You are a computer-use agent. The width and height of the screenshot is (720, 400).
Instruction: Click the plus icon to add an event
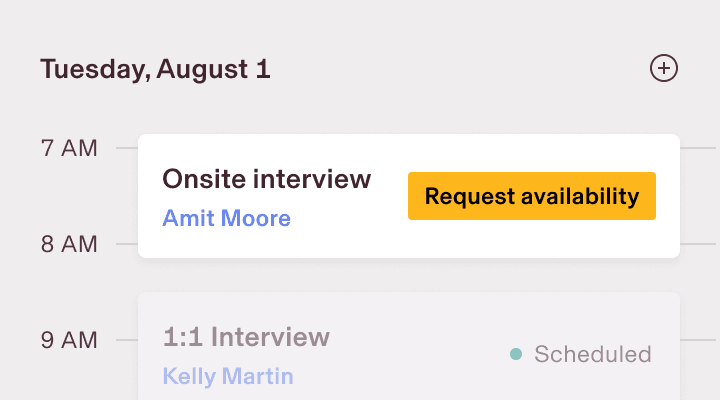tap(664, 69)
